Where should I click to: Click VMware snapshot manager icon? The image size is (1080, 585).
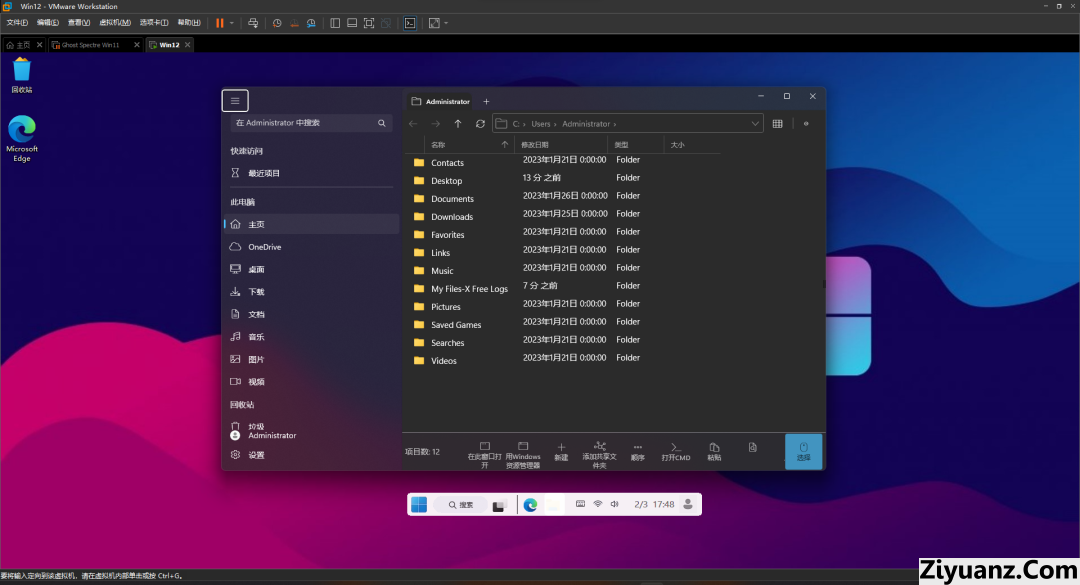click(x=311, y=22)
